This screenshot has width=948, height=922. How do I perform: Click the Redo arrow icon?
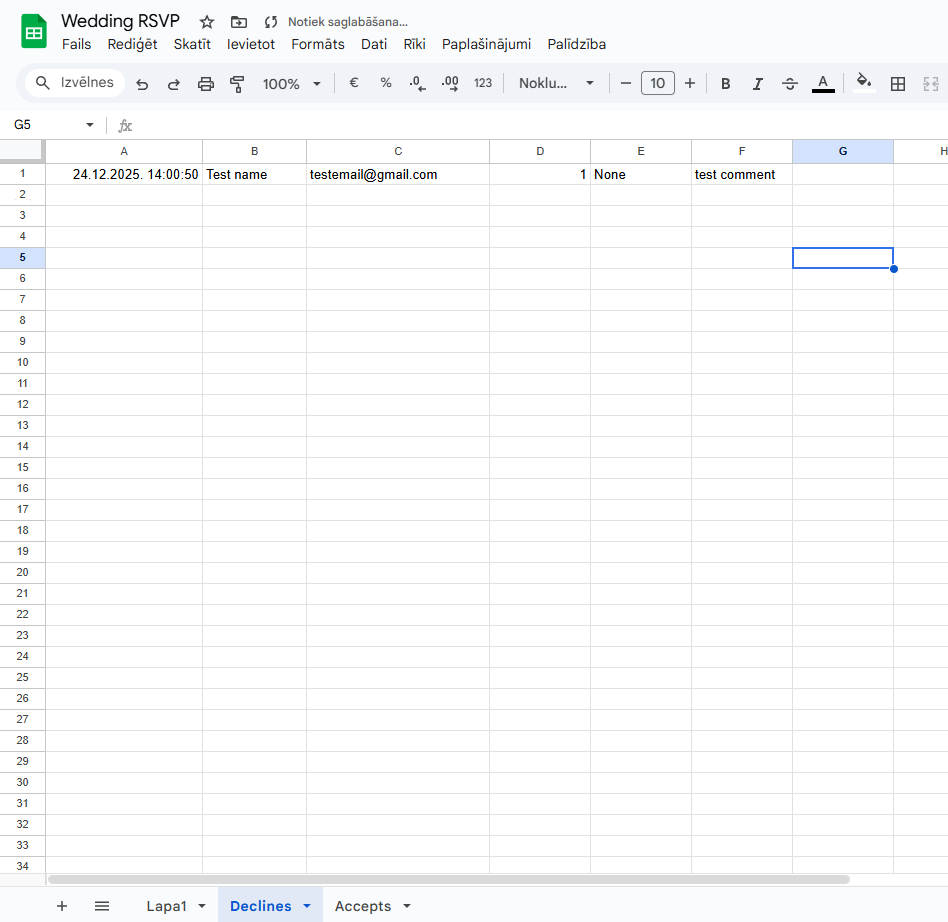(x=174, y=84)
